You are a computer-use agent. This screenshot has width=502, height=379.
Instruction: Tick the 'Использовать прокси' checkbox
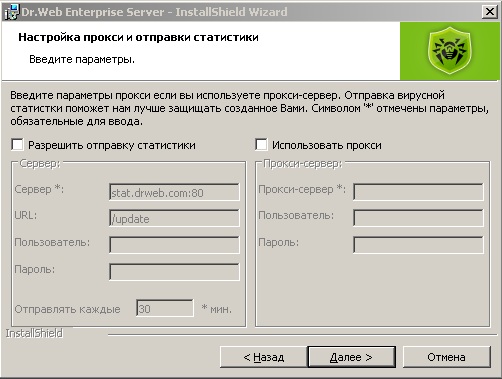click(x=261, y=145)
